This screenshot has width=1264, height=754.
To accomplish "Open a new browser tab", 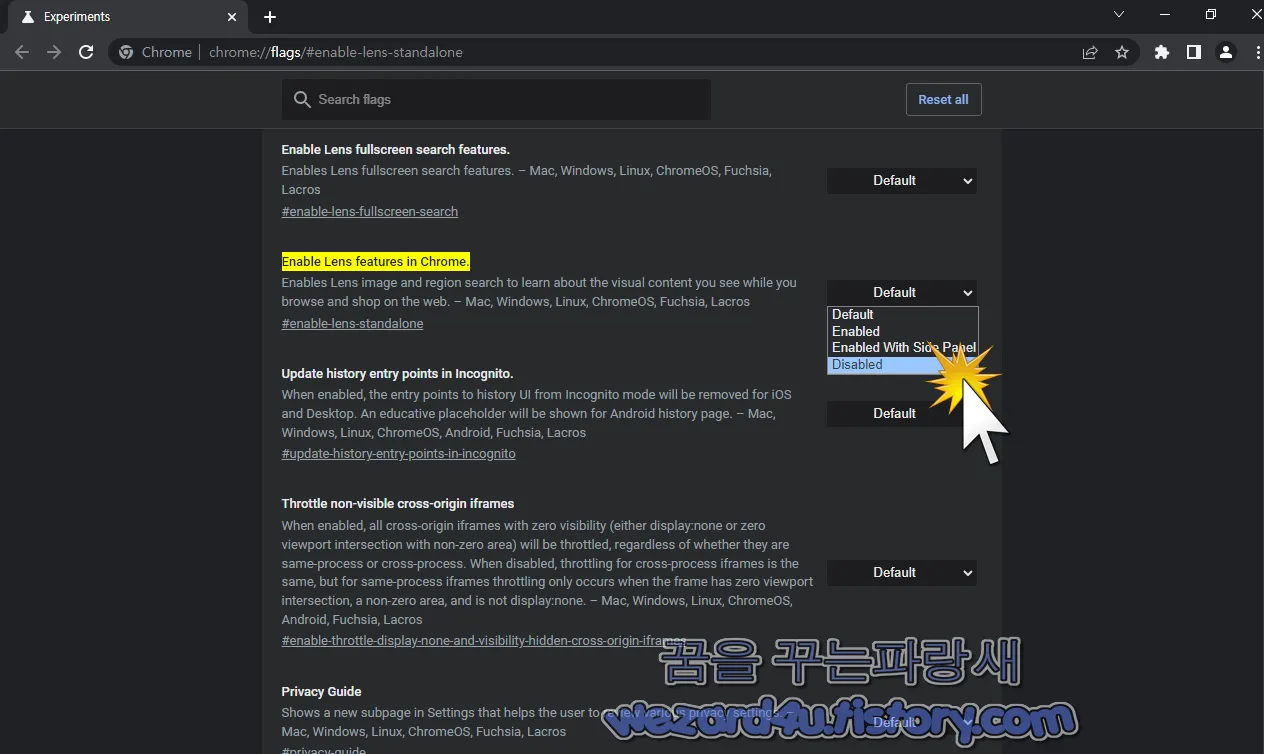I will 269,16.
